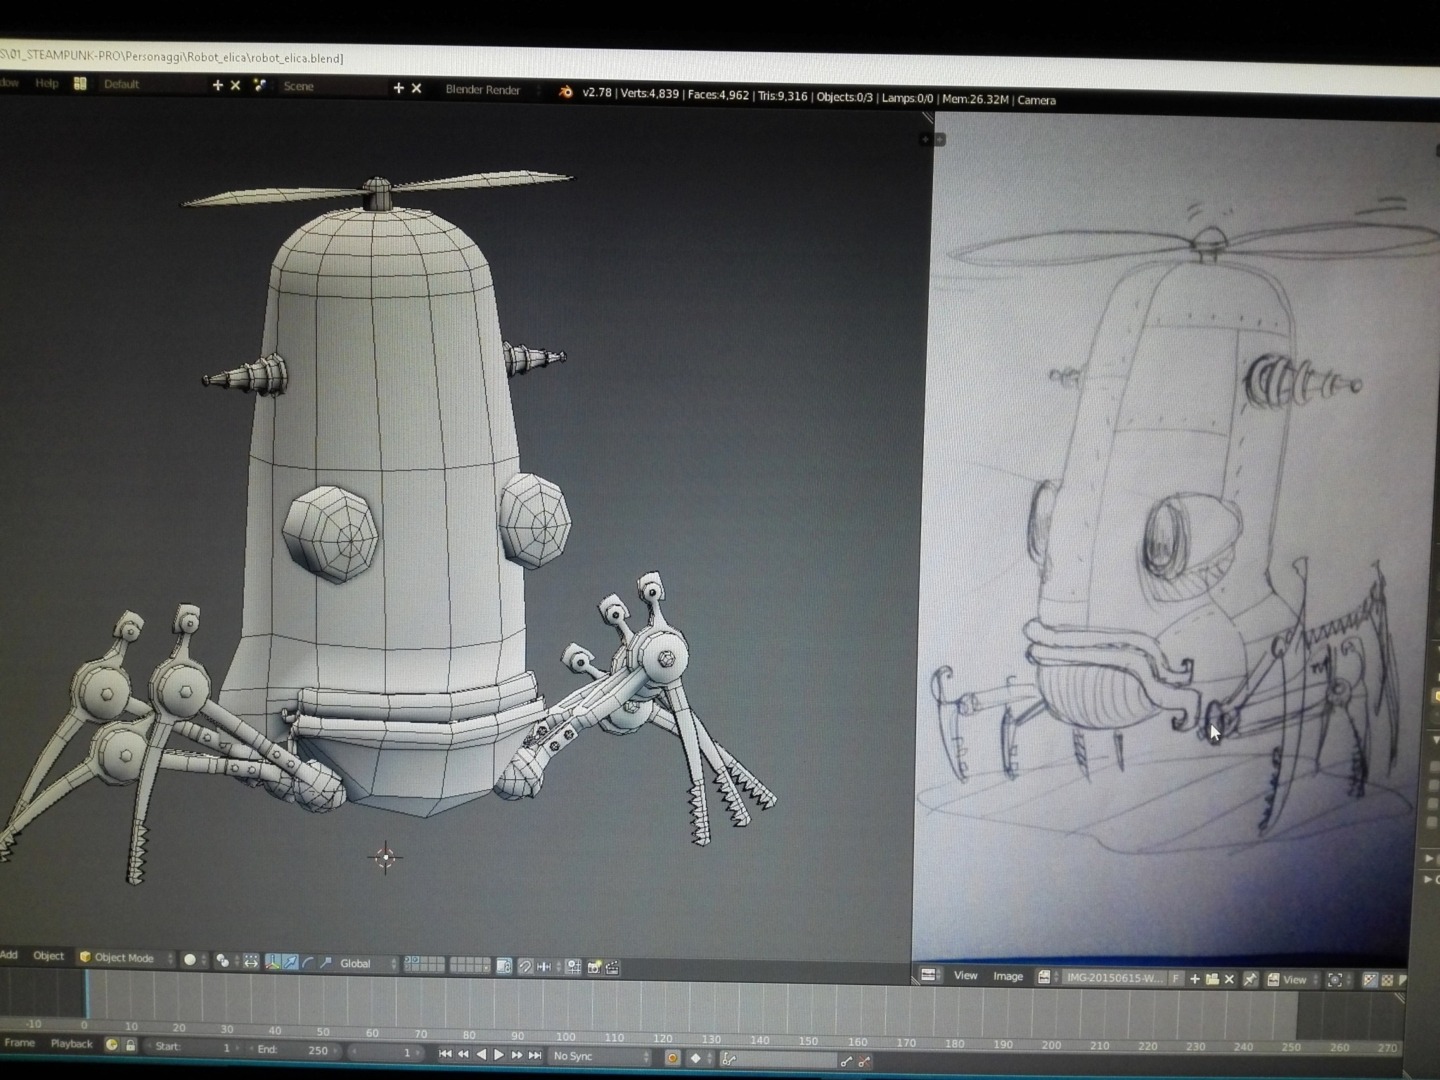The width and height of the screenshot is (1440, 1080).
Task: Toggle fake user F button
Action: (1176, 979)
